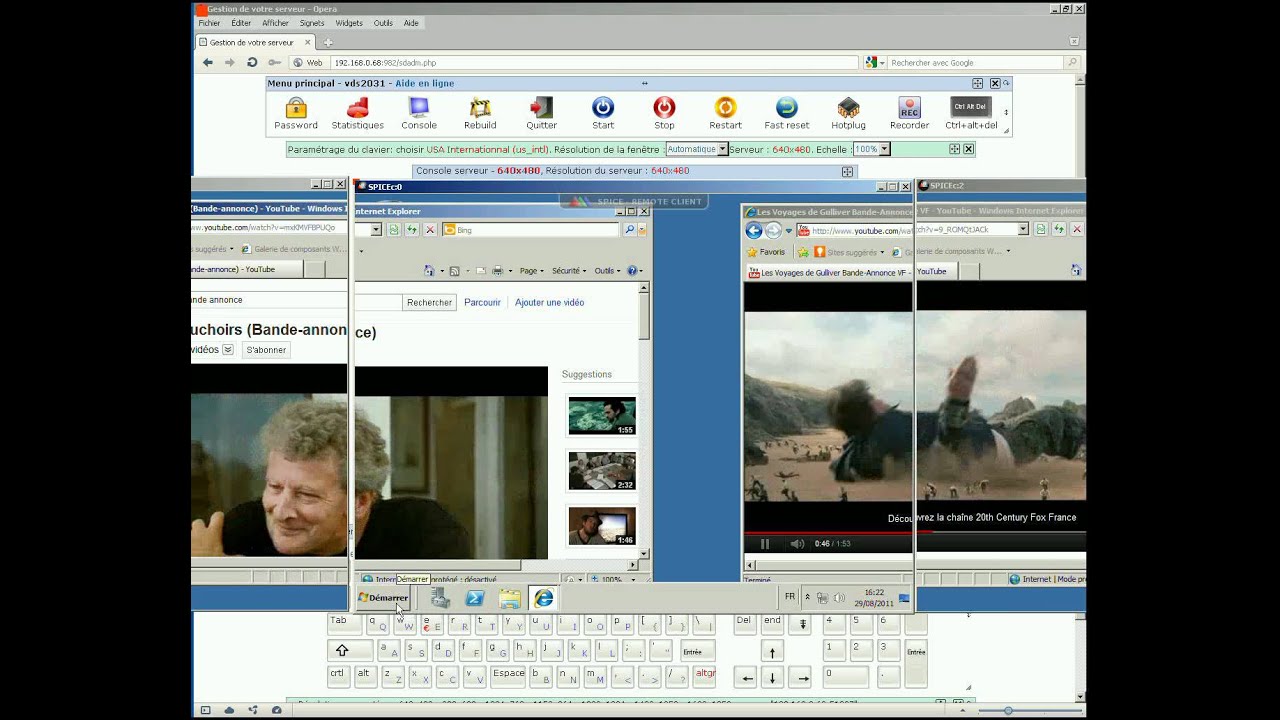Go back in the Opera browser
Viewport: 1280px width, 720px height.
click(x=208, y=62)
